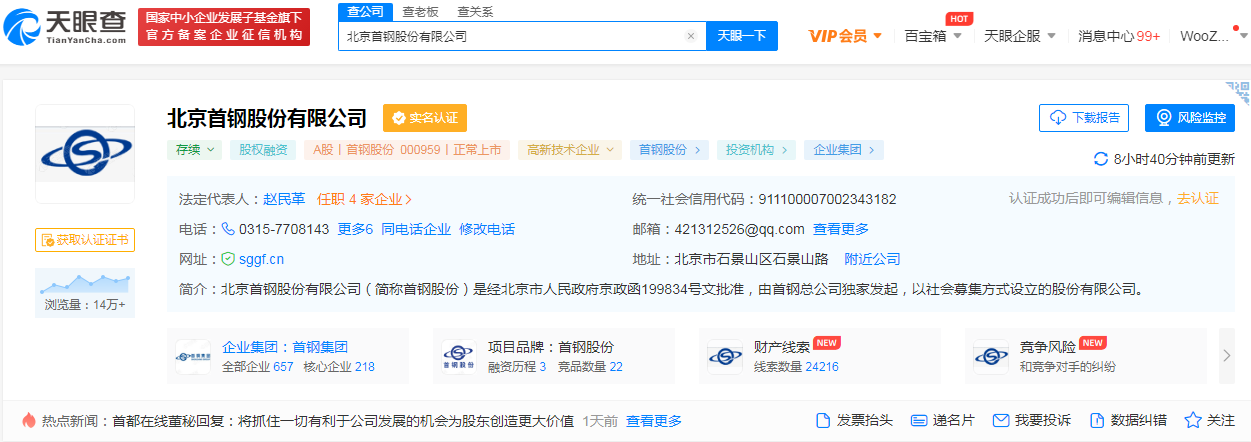The image size is (1251, 442).
Task: Open the 首都在线董秘回复 news headline
Action: tap(343, 421)
